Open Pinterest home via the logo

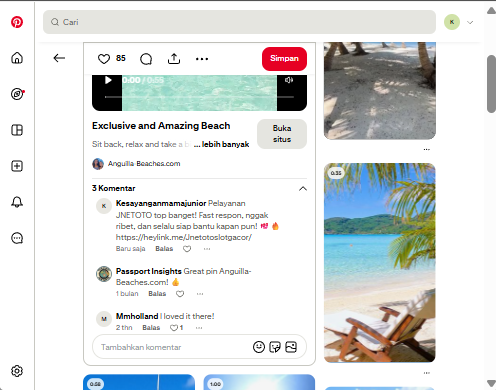click(x=17, y=22)
